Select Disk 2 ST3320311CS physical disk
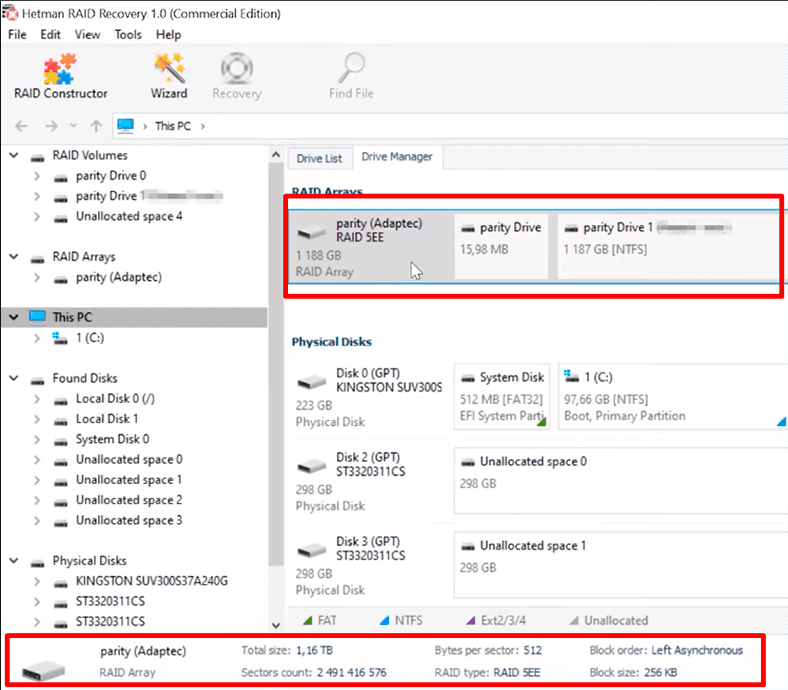 click(370, 481)
